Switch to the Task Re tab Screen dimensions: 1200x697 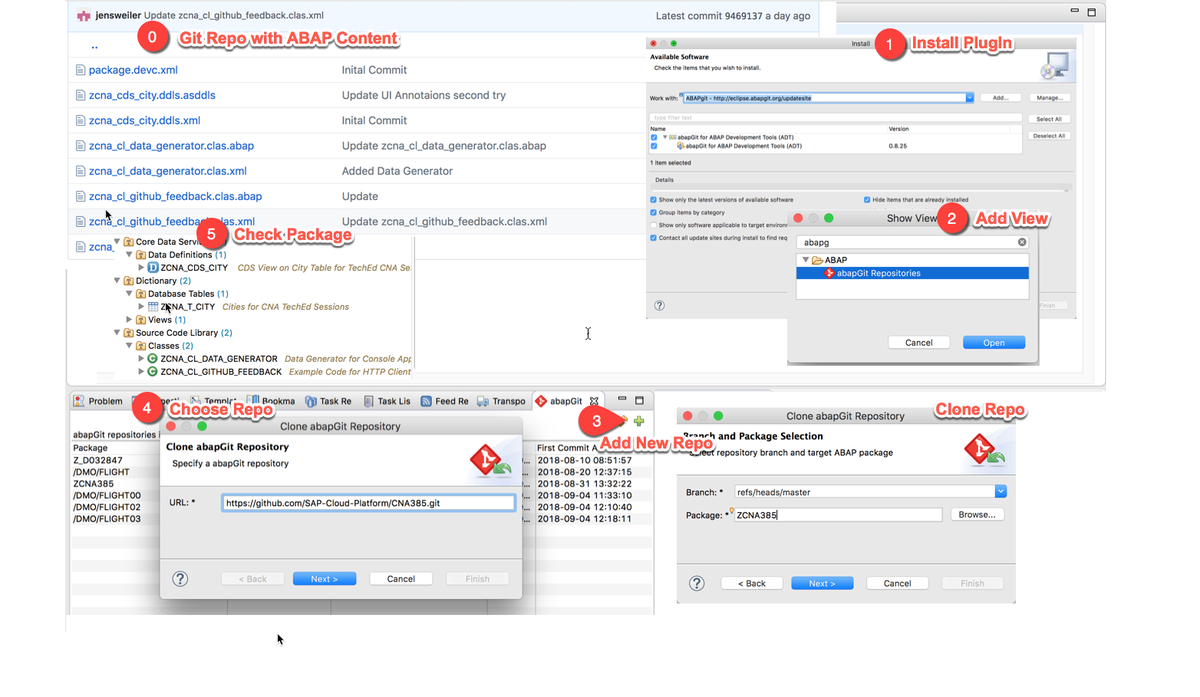coord(327,401)
